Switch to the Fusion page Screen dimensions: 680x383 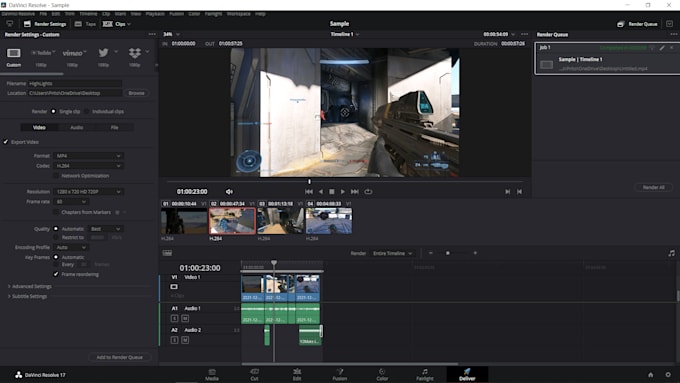[x=340, y=375]
